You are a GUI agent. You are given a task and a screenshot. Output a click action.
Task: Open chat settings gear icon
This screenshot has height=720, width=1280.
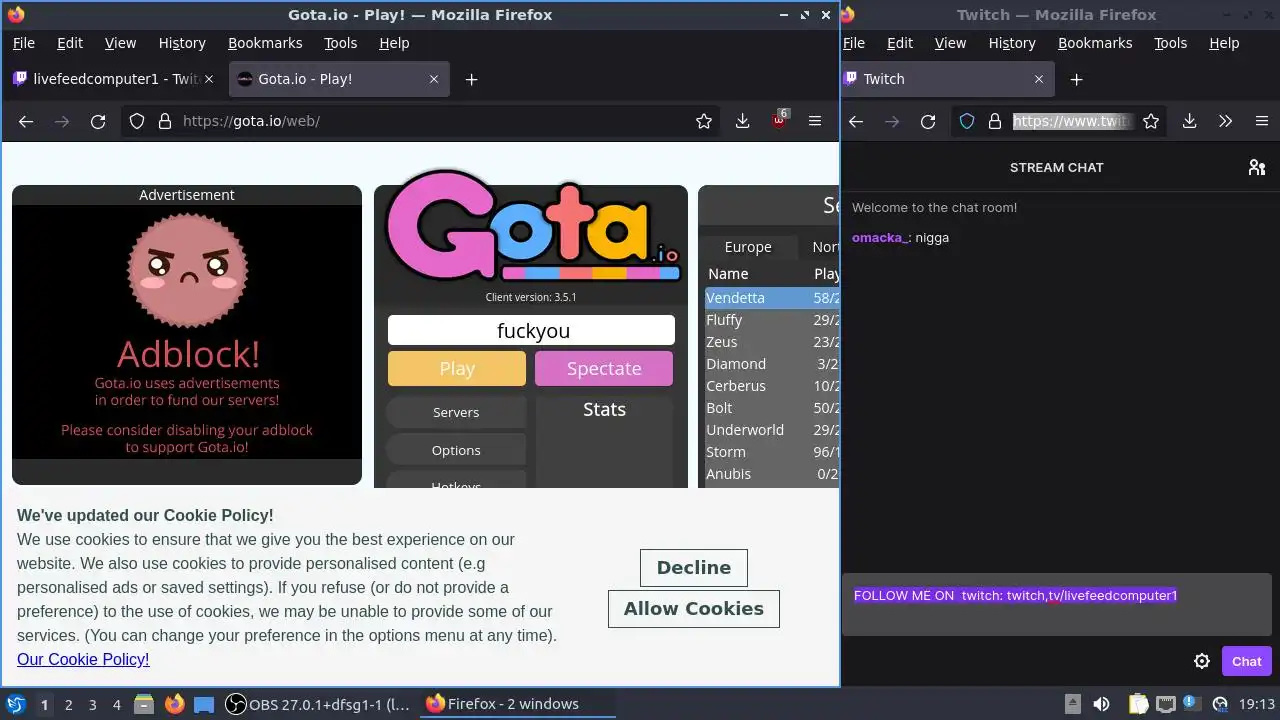(x=1202, y=661)
